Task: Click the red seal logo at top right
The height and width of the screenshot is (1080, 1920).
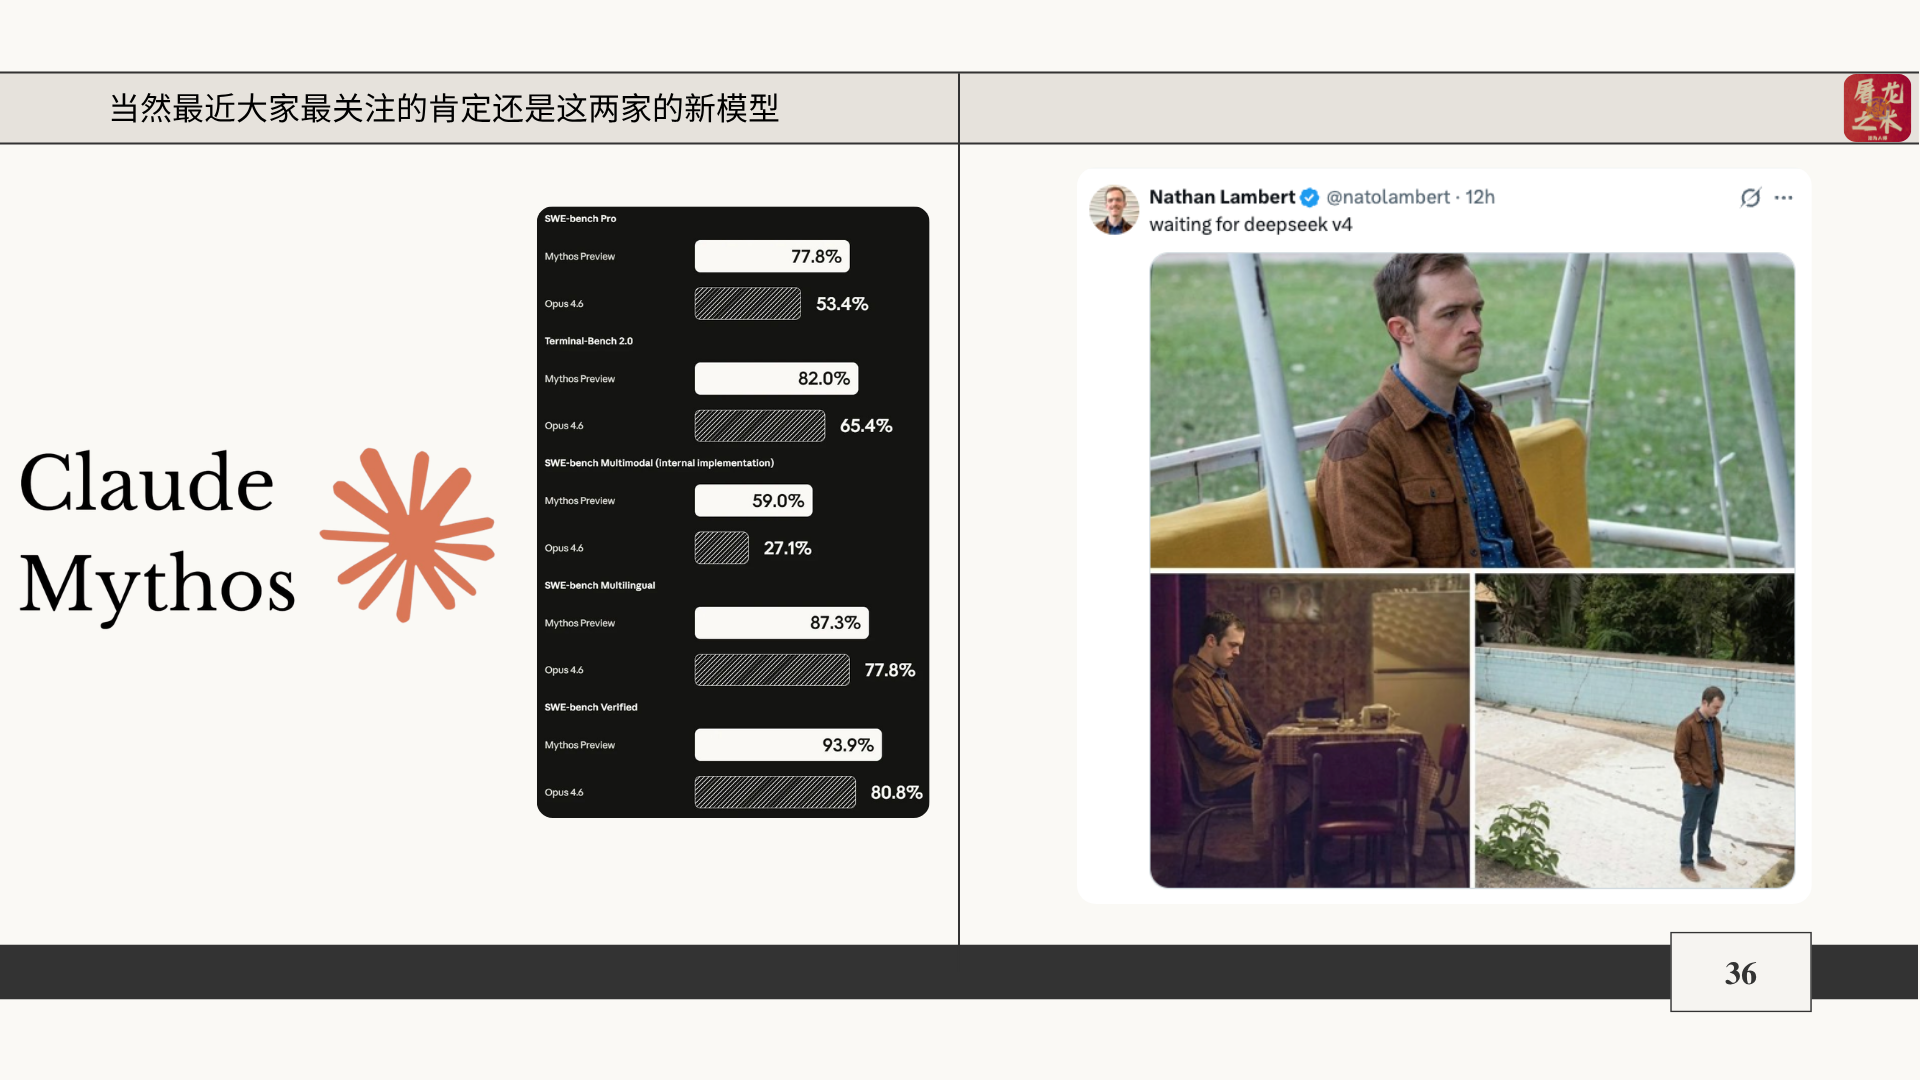Action: click(1877, 108)
